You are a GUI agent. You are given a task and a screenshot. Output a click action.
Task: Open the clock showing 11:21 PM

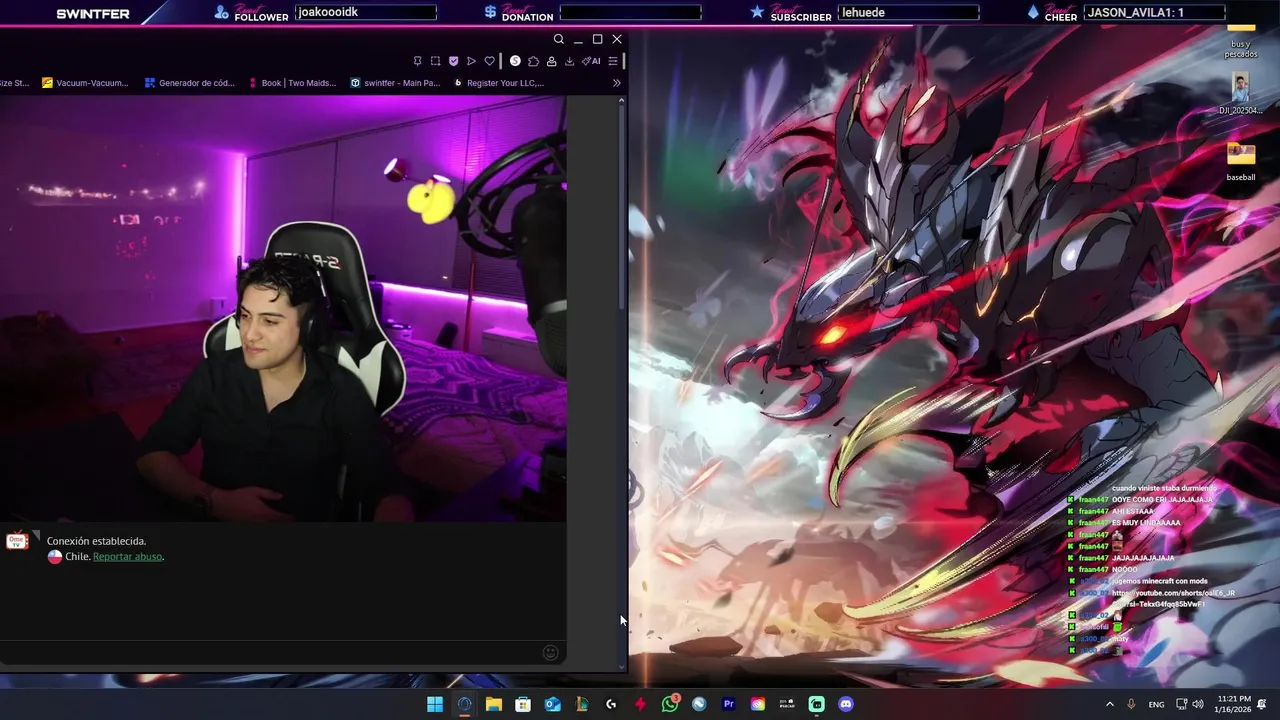(x=1234, y=704)
